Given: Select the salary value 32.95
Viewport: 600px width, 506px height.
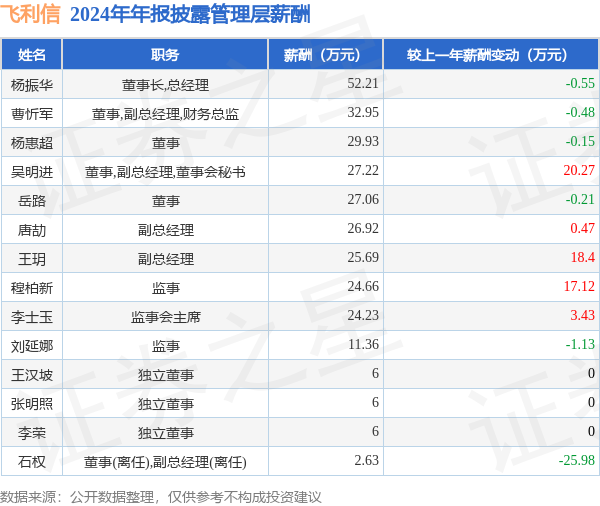Looking at the screenshot, I should click(363, 113).
